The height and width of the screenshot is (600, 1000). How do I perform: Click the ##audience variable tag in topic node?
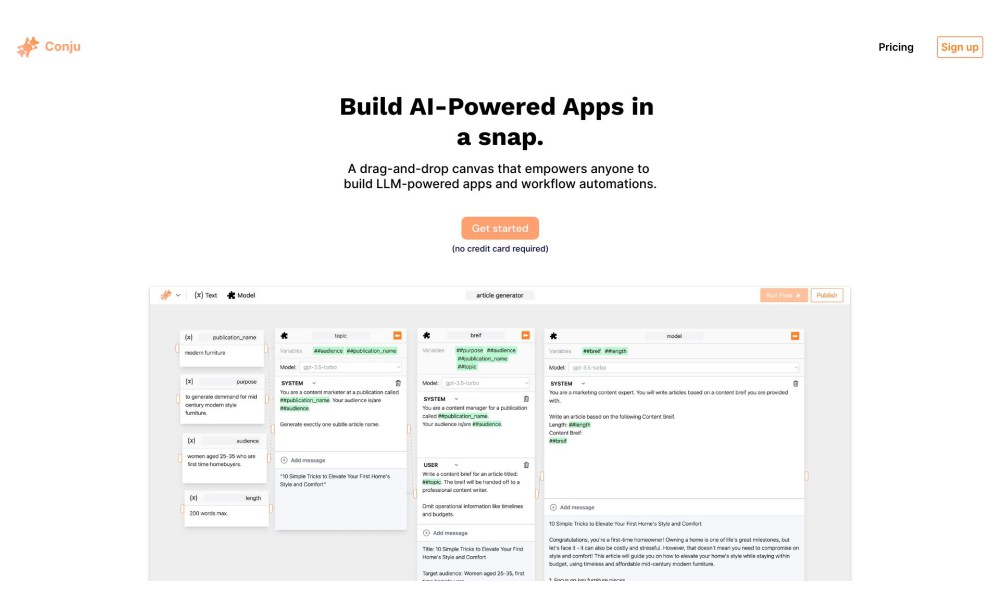(x=328, y=351)
